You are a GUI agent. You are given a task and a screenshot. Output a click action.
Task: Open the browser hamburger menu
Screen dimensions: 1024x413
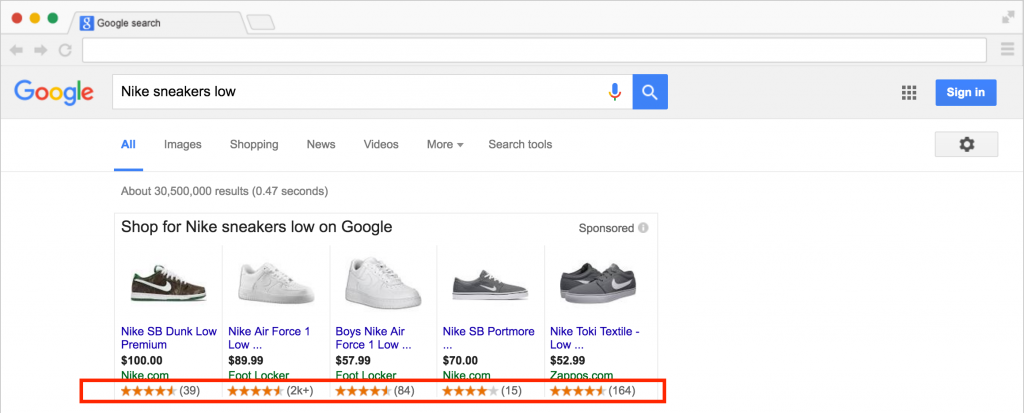pyautogui.click(x=1007, y=50)
